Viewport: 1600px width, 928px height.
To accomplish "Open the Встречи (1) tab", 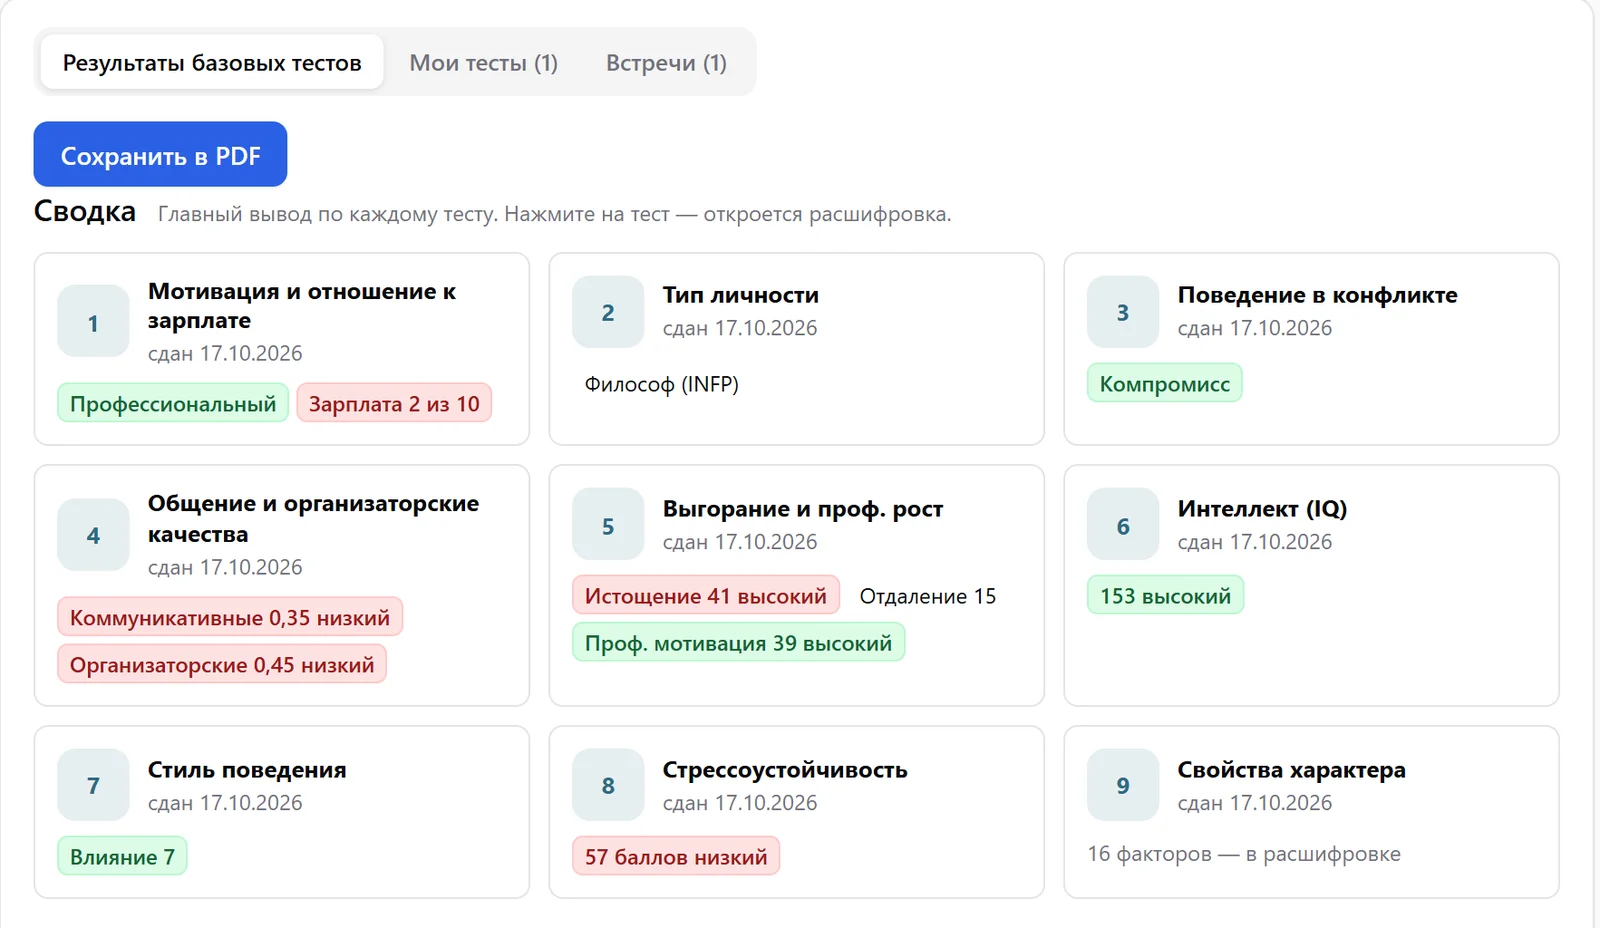I will 666,62.
